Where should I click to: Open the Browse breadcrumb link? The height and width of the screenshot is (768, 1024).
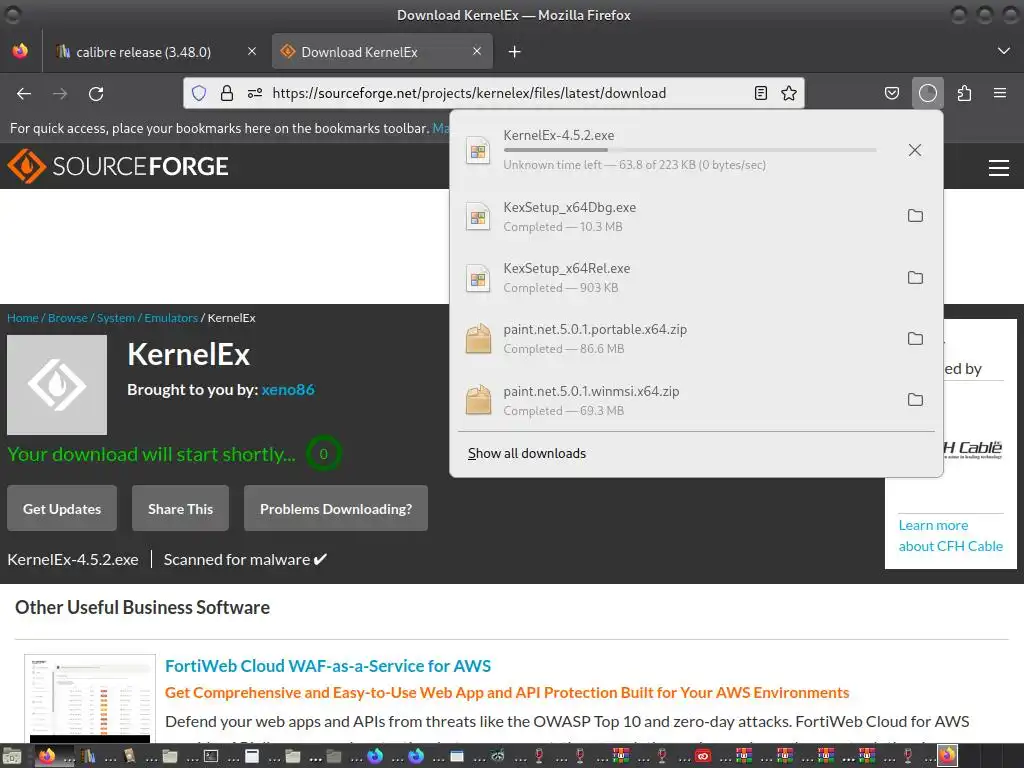[x=68, y=318]
